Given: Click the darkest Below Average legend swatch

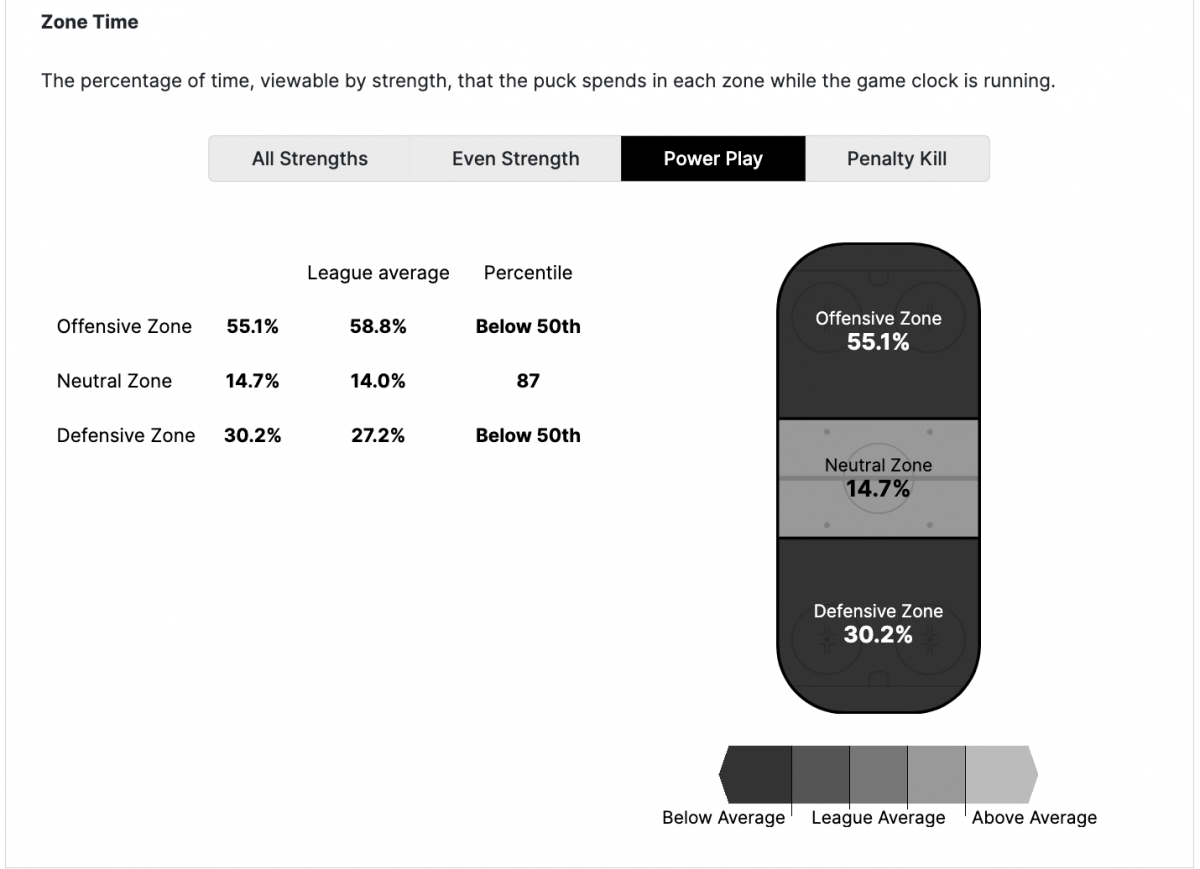Looking at the screenshot, I should 757,774.
